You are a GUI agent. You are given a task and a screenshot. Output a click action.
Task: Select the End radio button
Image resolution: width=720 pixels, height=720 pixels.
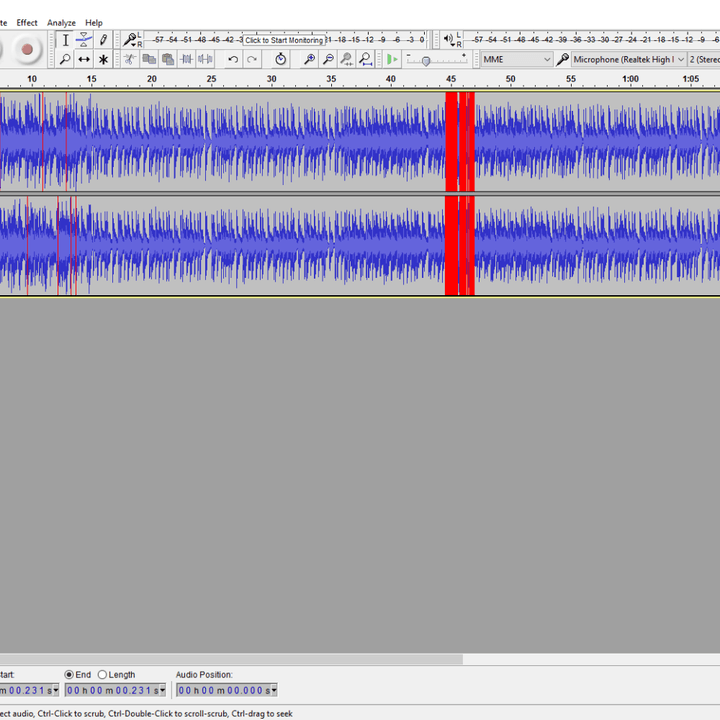(x=69, y=675)
